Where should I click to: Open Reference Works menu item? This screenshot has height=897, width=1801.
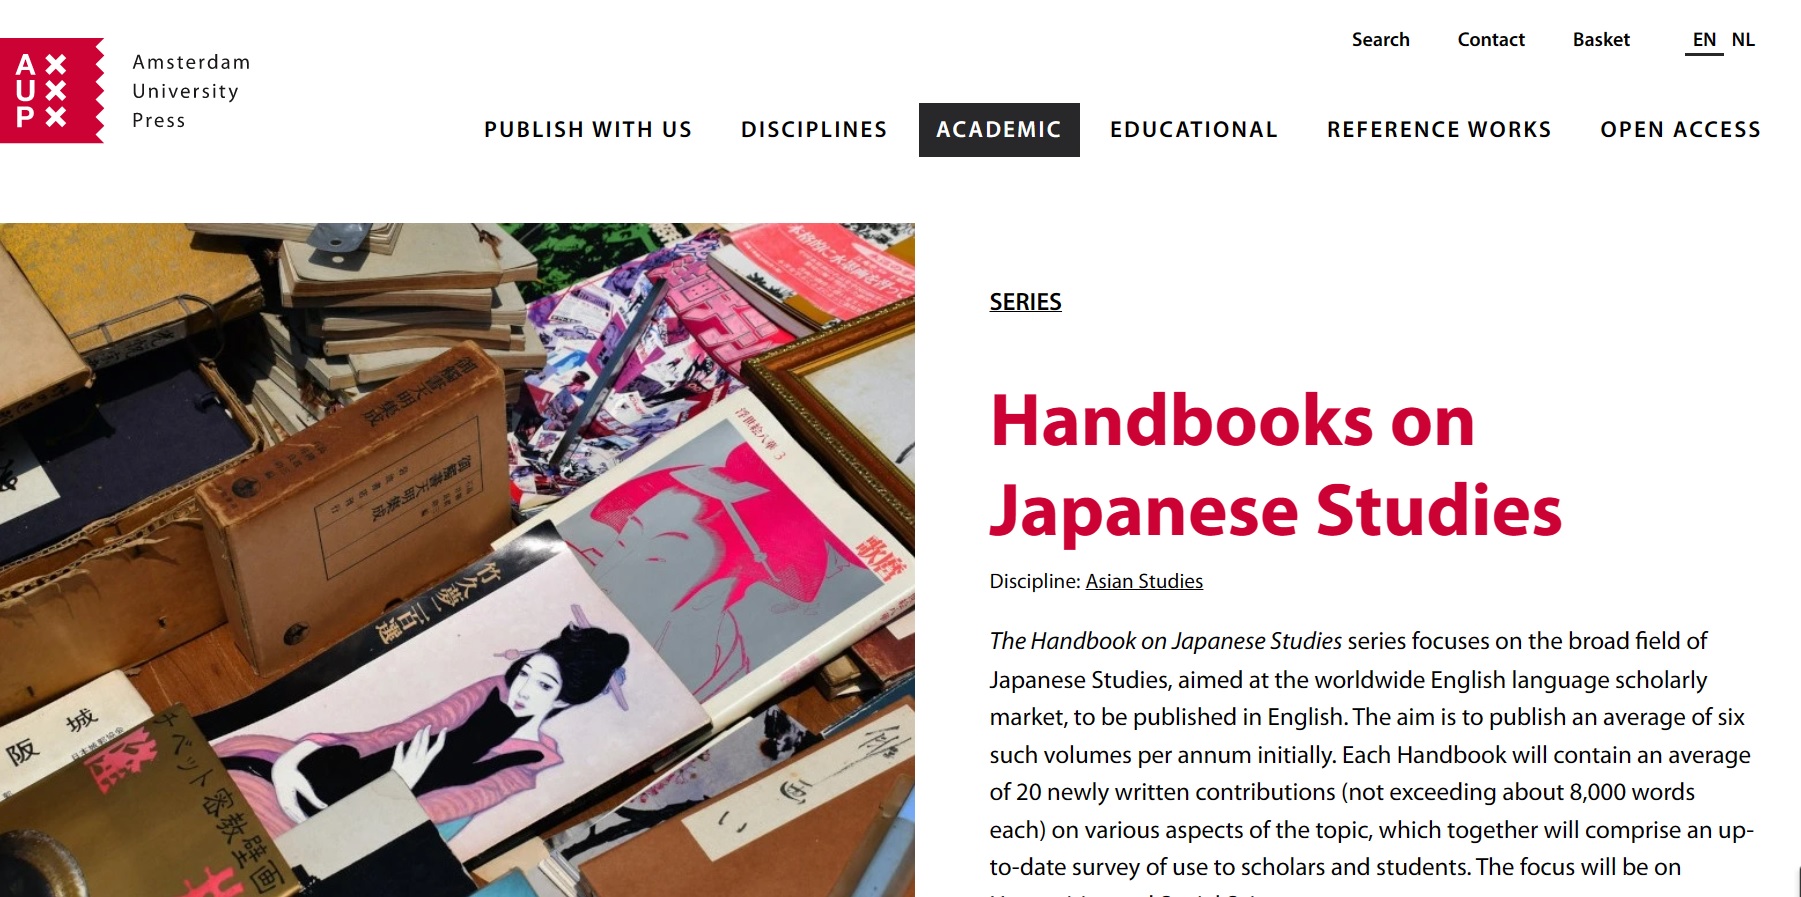click(1439, 130)
